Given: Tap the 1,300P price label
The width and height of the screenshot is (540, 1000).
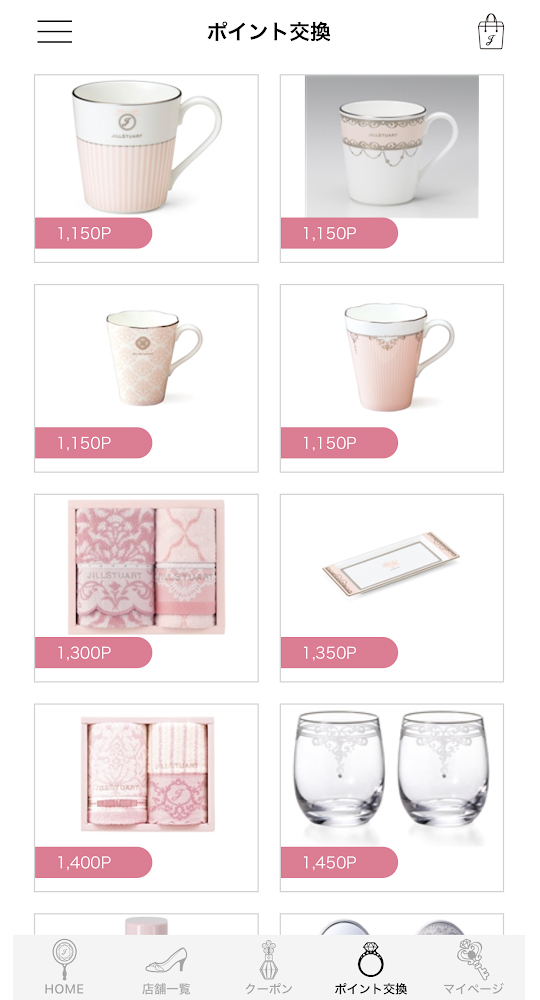Looking at the screenshot, I should point(93,652).
